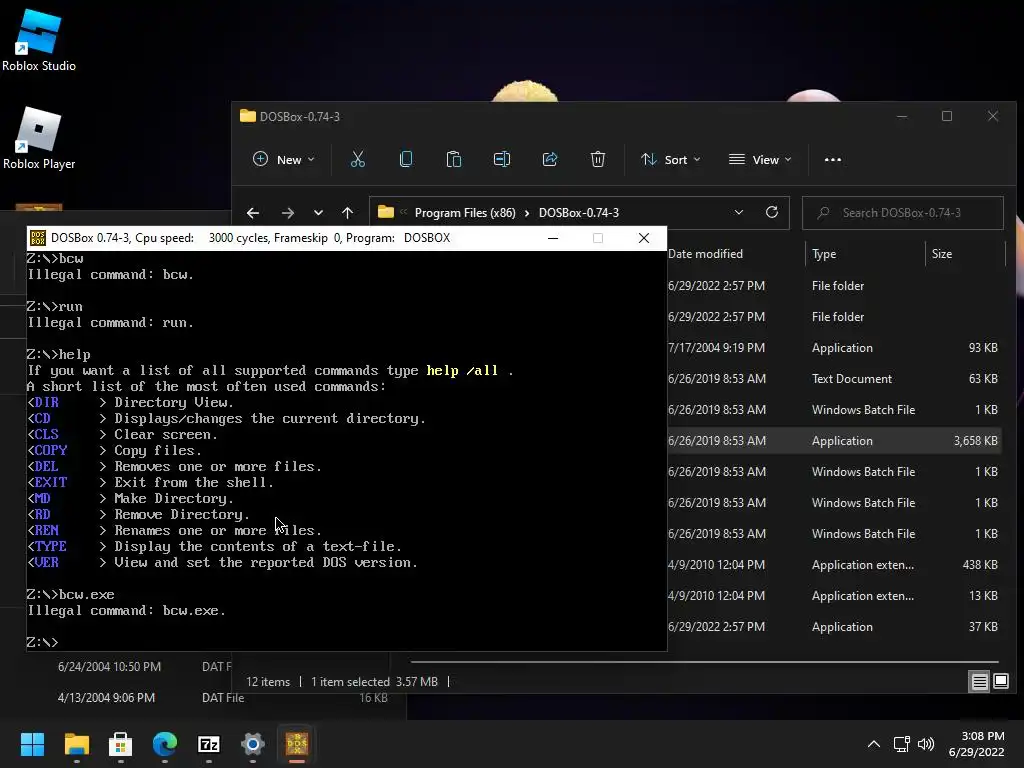Maximize the Explorer DOSBox-0.74-3 window
Screen dimensions: 1024x768
[x=947, y=116]
